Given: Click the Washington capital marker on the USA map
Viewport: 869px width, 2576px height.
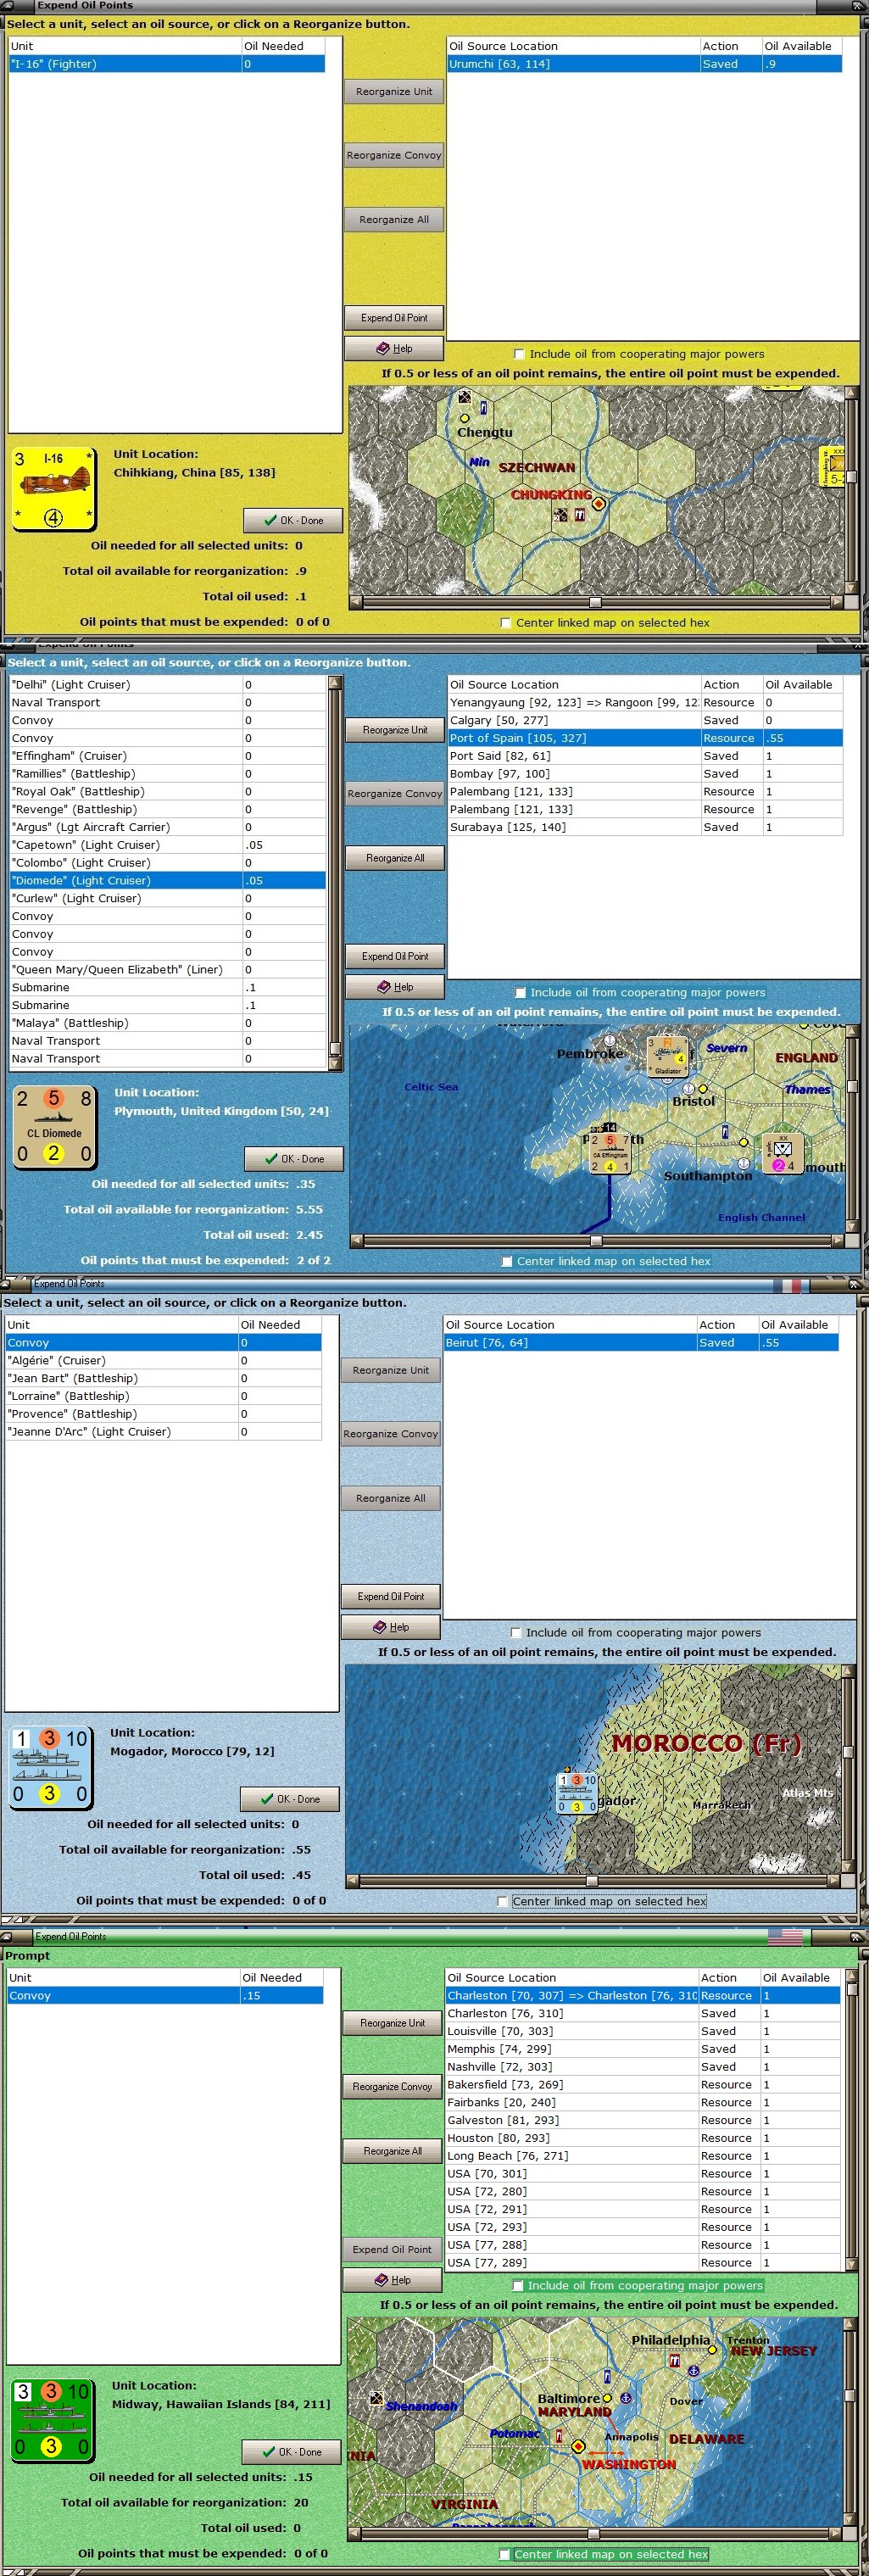Looking at the screenshot, I should tap(577, 2445).
